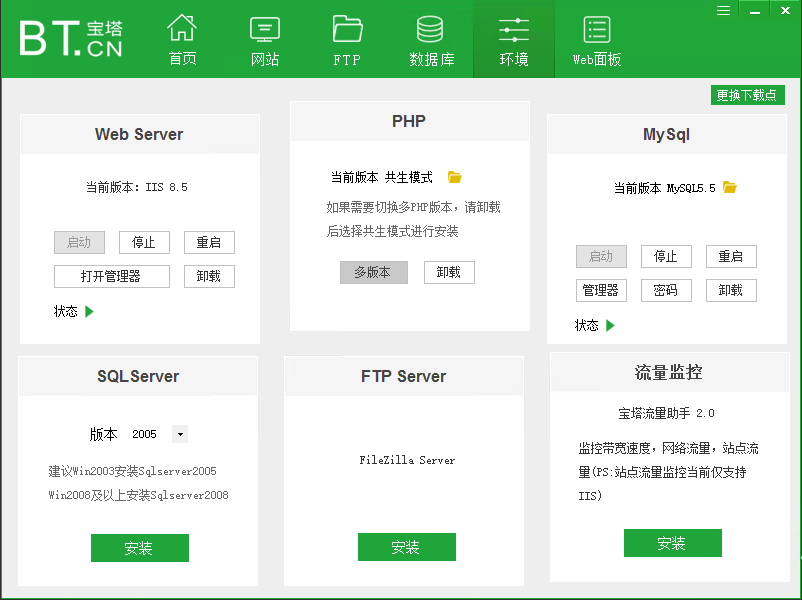Open the FTP folder icon tab
The width and height of the screenshot is (802, 600).
(x=347, y=41)
